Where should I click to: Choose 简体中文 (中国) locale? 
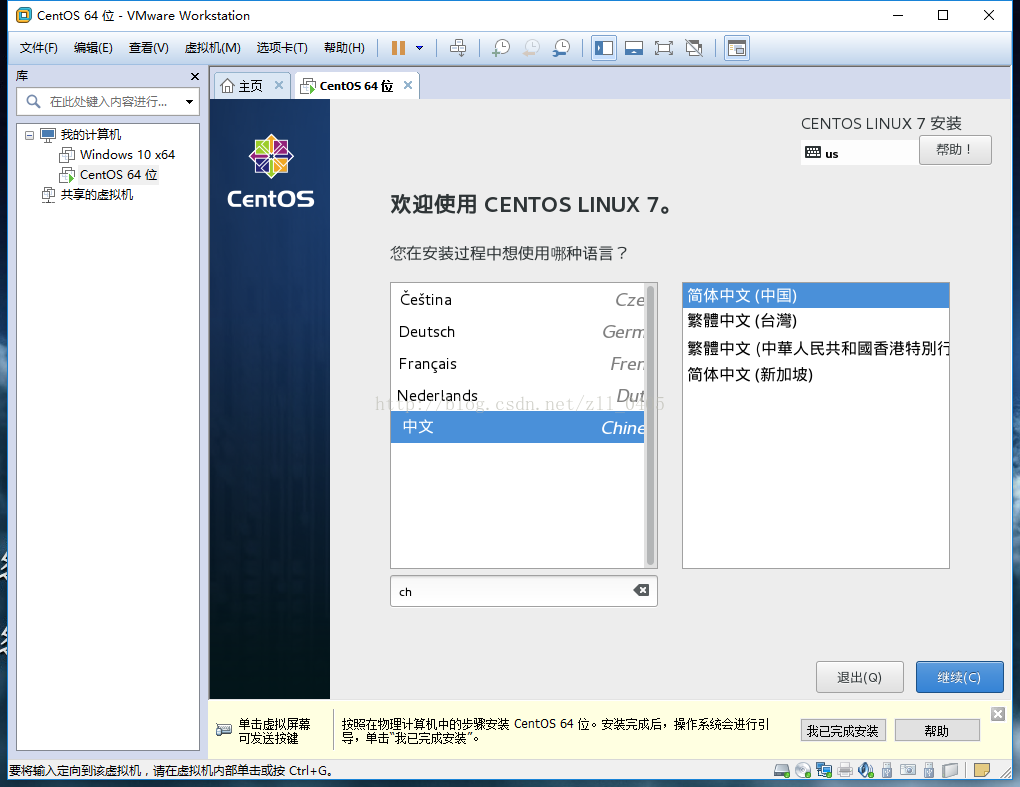pos(816,295)
